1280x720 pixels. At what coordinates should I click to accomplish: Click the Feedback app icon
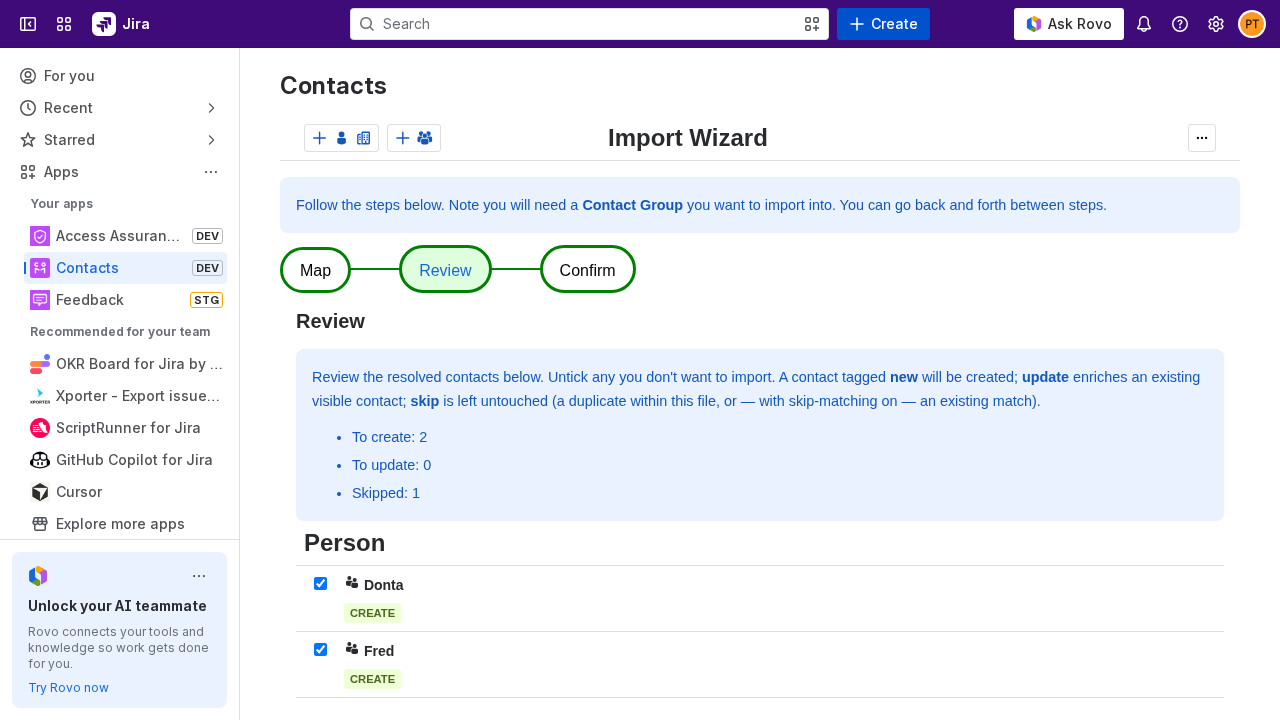pos(40,300)
